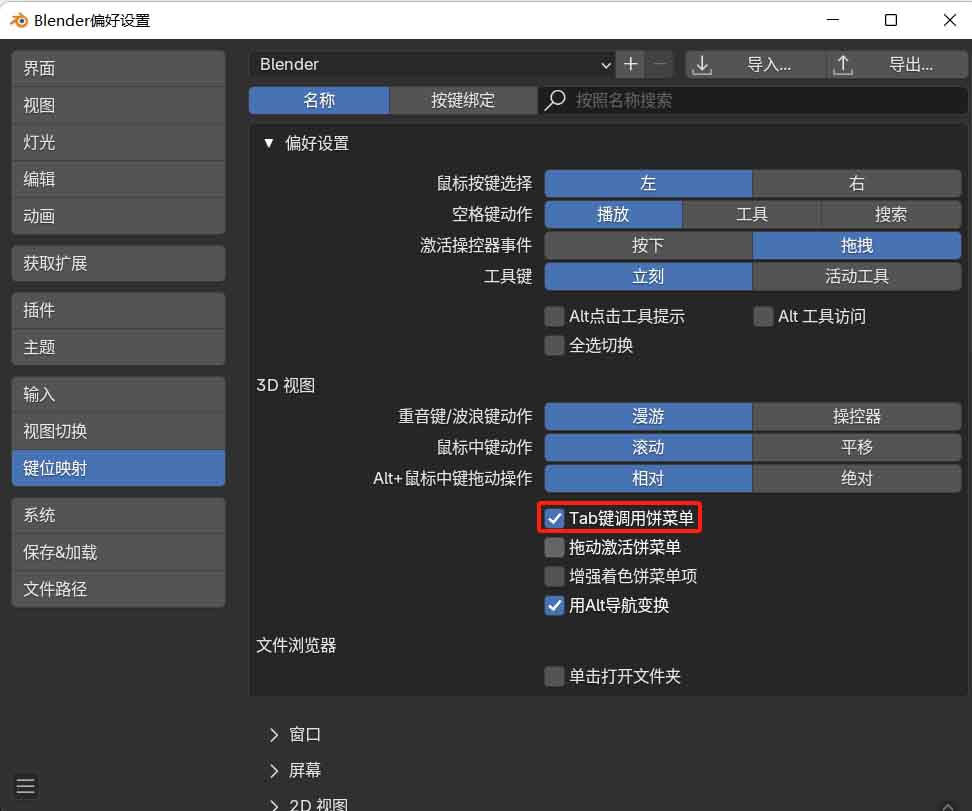The height and width of the screenshot is (811, 972).
Task: Switch filter to 名称 mode
Action: click(x=319, y=100)
